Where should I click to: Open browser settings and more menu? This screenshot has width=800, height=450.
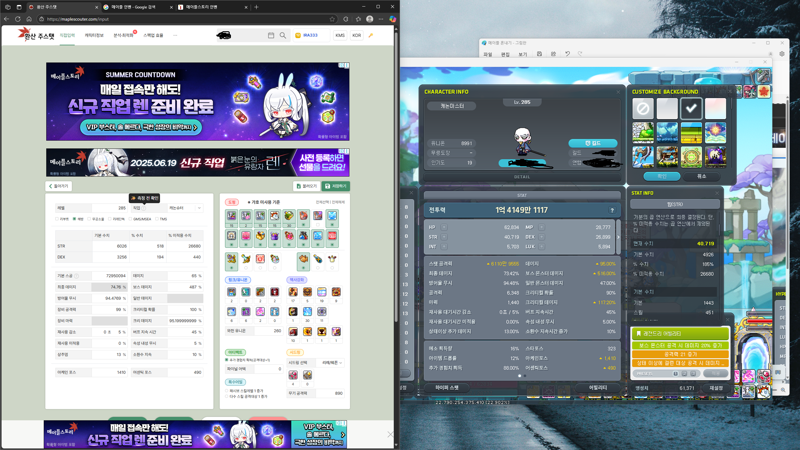[381, 19]
